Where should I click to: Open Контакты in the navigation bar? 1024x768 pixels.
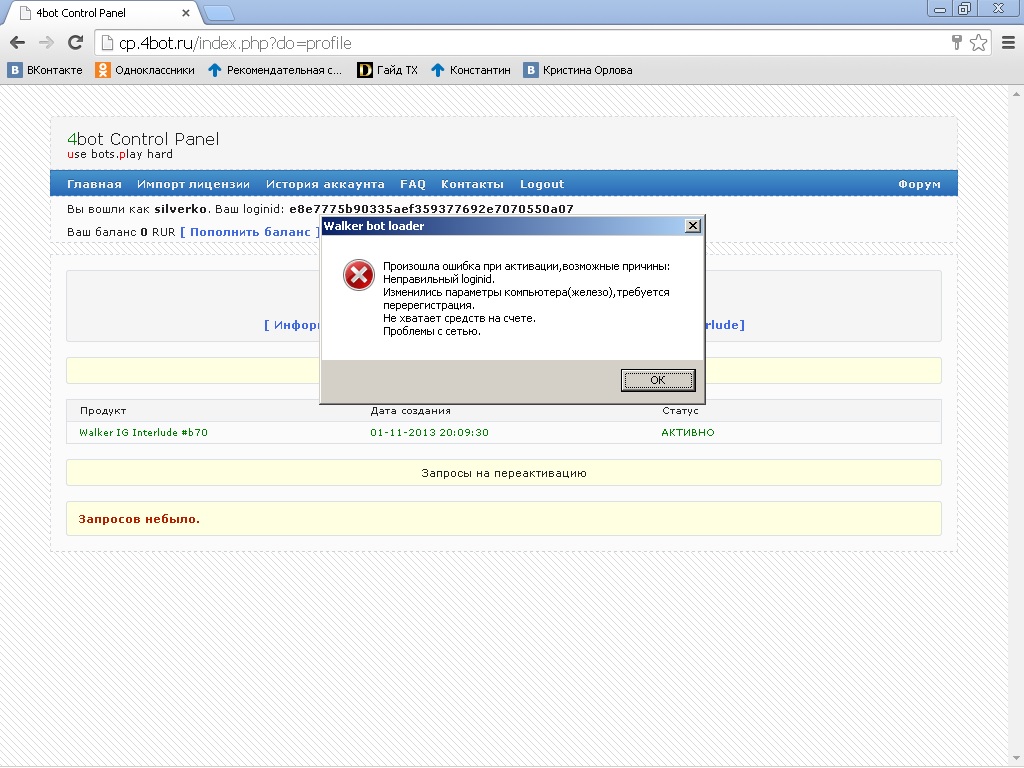pos(472,184)
